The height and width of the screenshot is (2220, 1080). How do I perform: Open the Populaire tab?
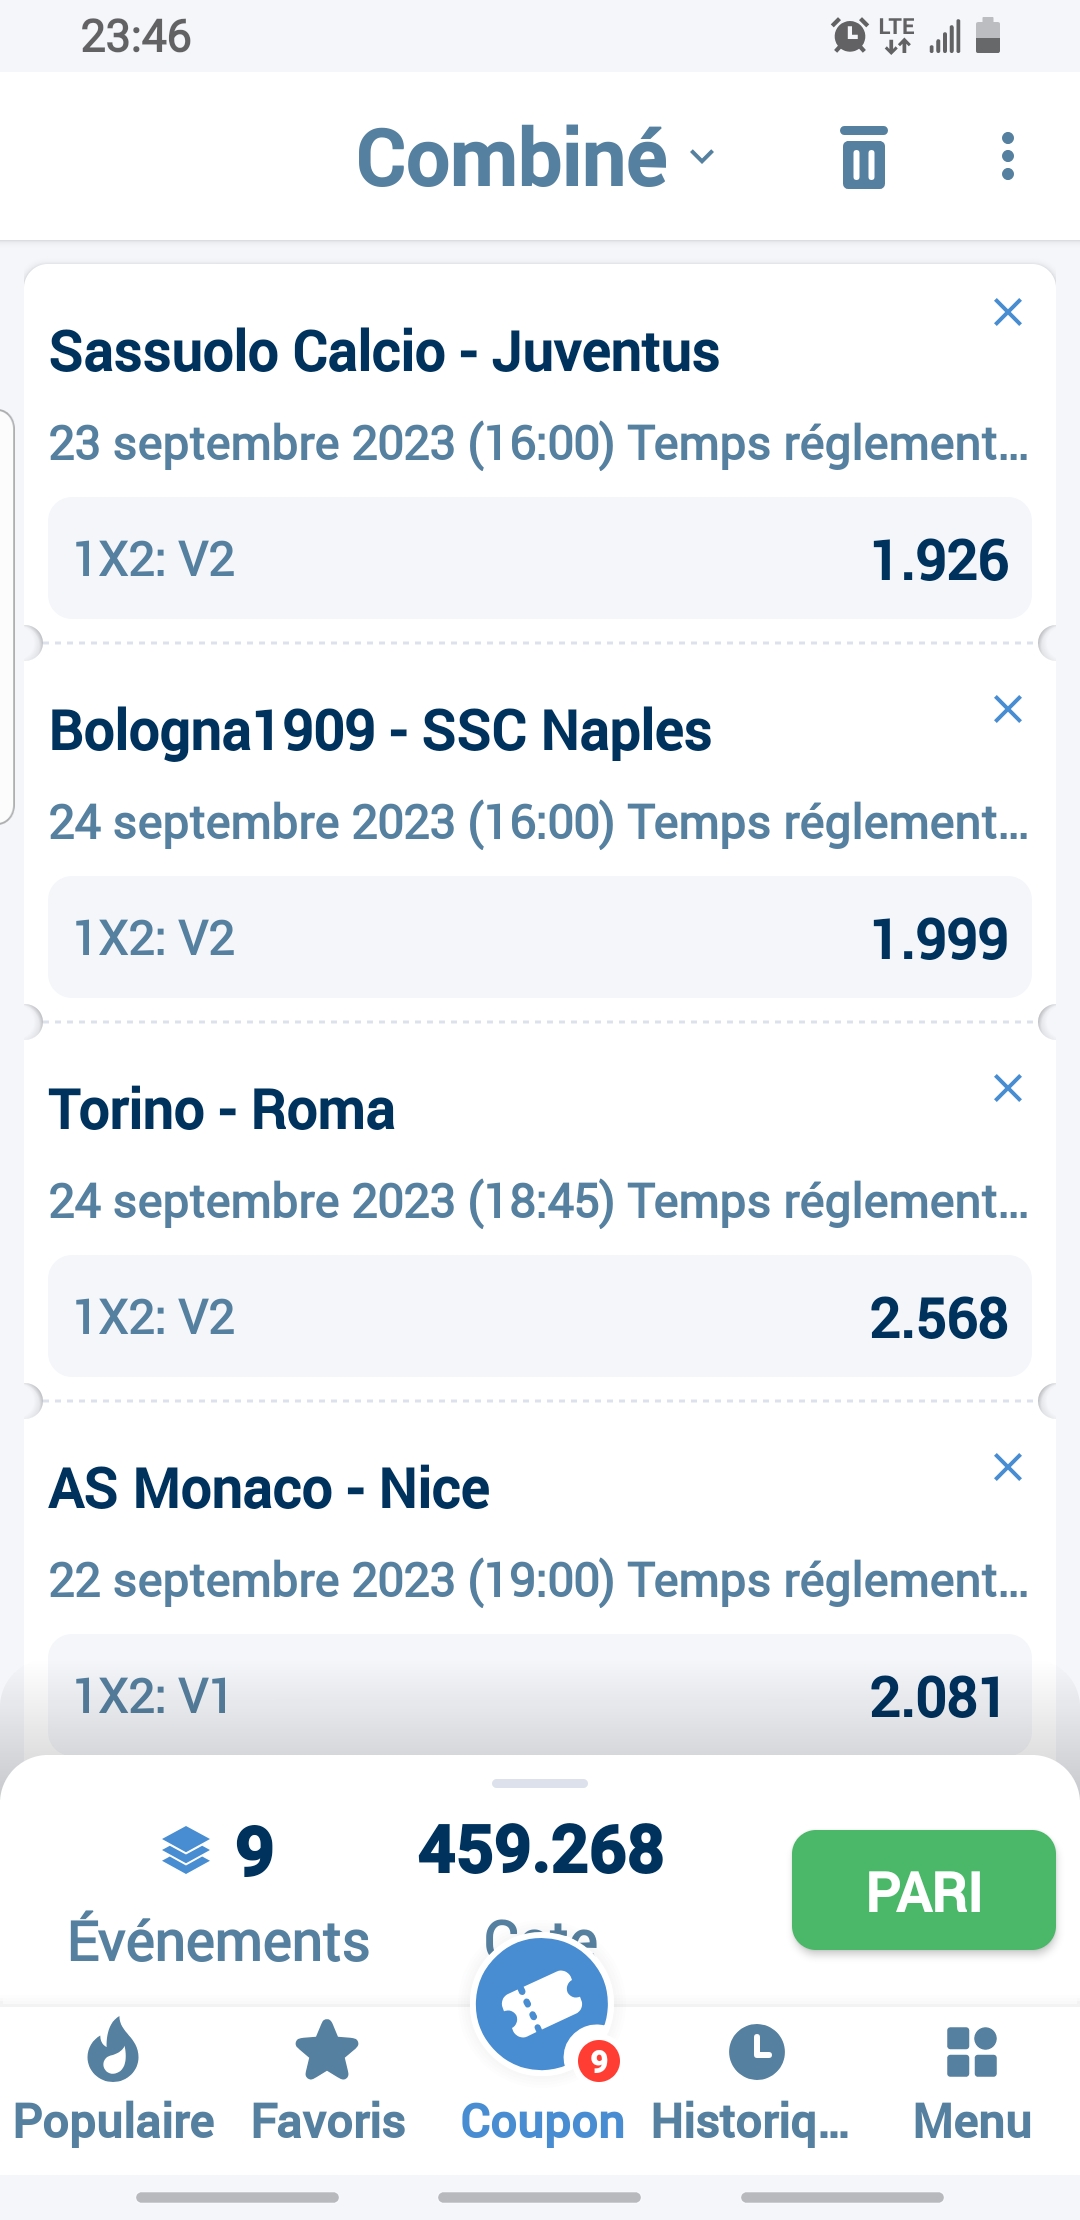coord(113,2081)
